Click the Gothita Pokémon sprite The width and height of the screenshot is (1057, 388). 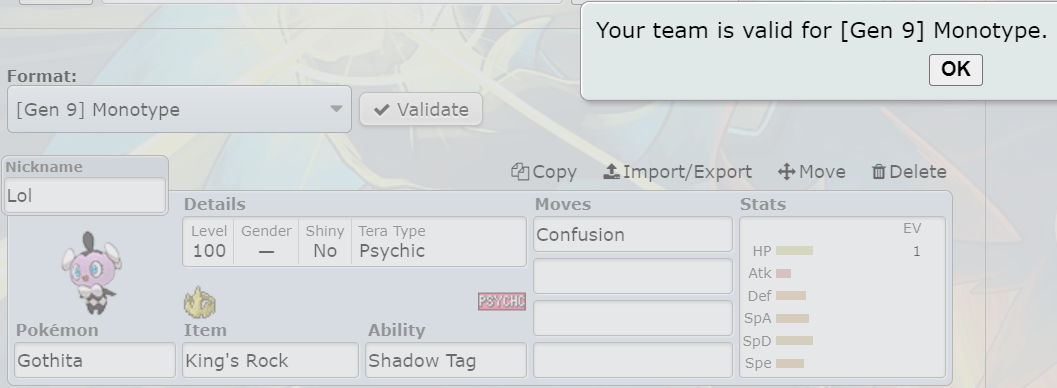coord(92,272)
